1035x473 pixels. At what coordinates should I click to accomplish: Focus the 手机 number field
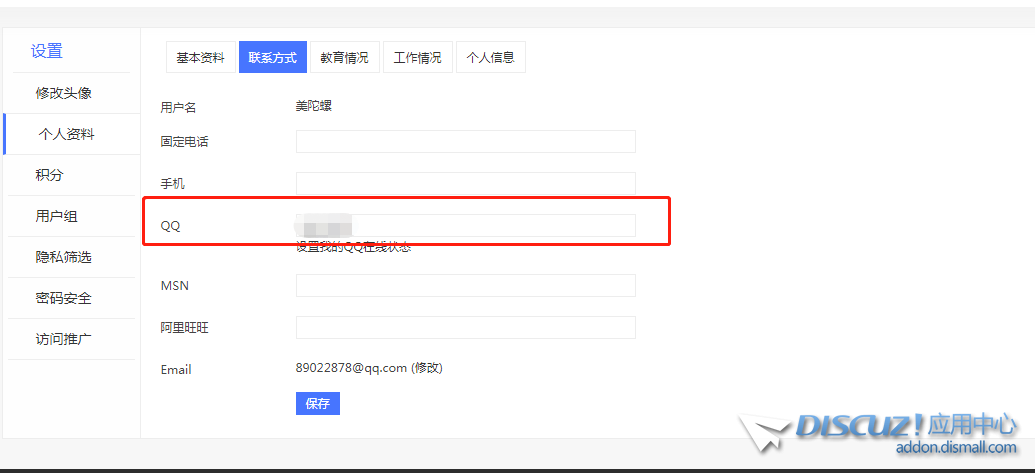(465, 184)
